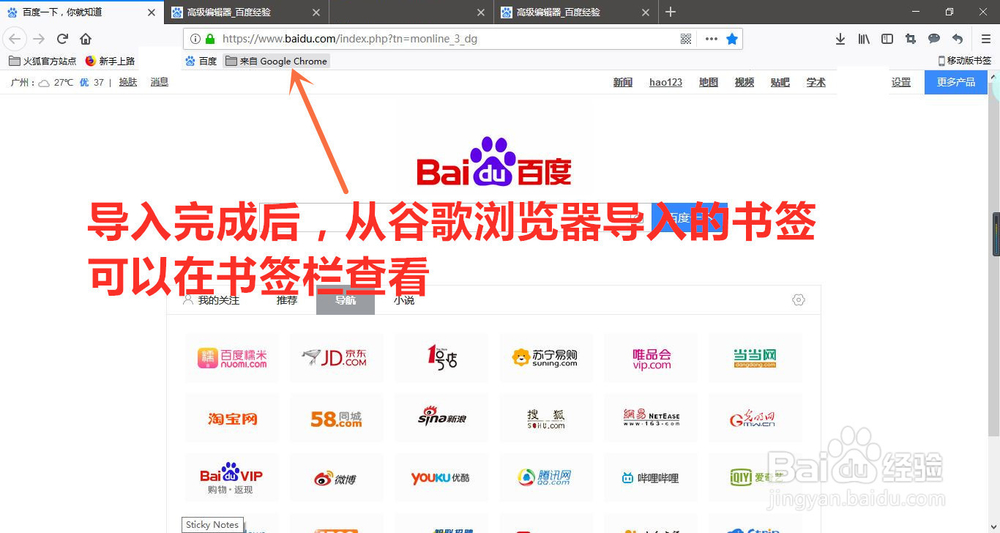The image size is (1000, 533).
Task: Open the 学术 scholar link
Action: coord(816,82)
